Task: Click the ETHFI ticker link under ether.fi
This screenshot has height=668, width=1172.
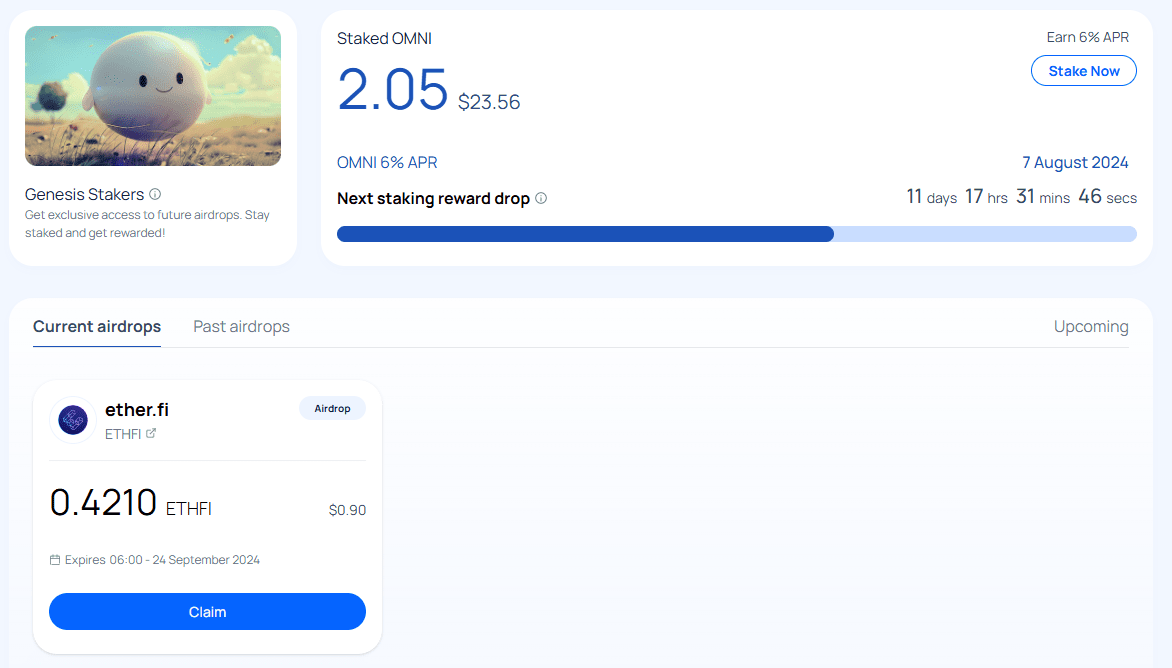Action: coord(123,434)
